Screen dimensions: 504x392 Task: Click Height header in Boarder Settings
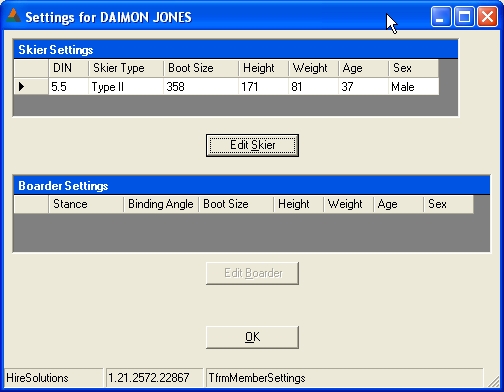[298, 204]
